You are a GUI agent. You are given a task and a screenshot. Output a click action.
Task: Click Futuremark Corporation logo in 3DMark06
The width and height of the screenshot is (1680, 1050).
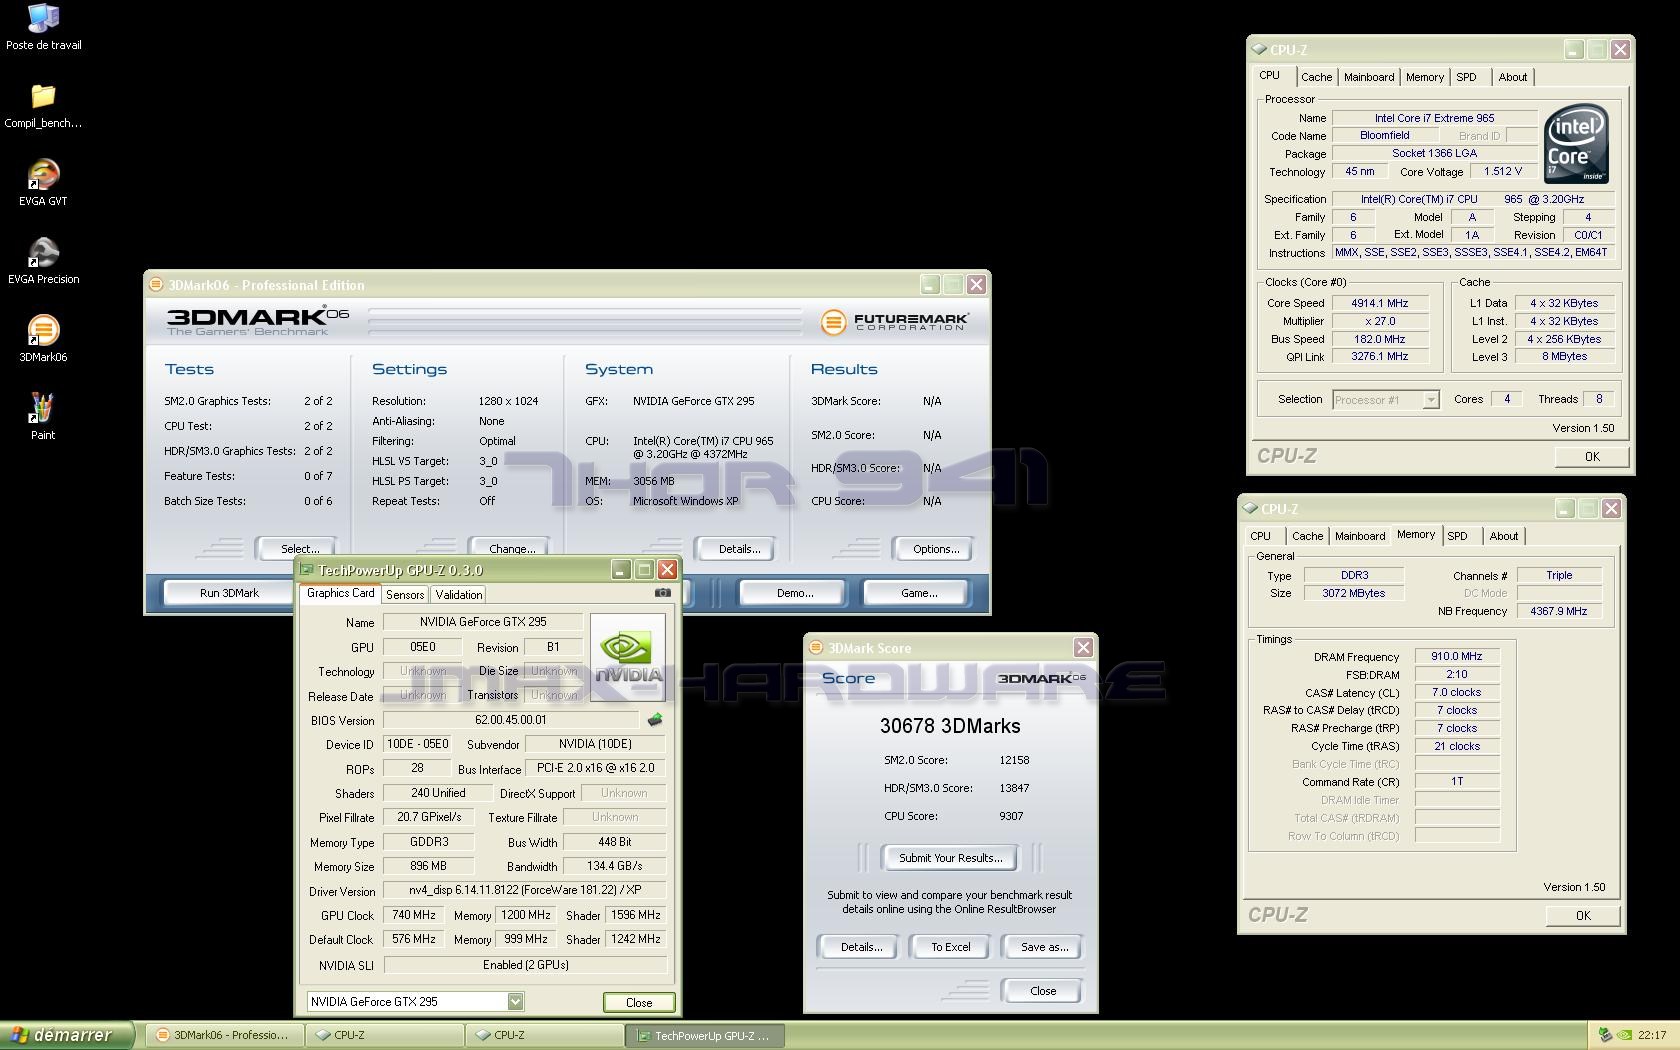coord(895,322)
